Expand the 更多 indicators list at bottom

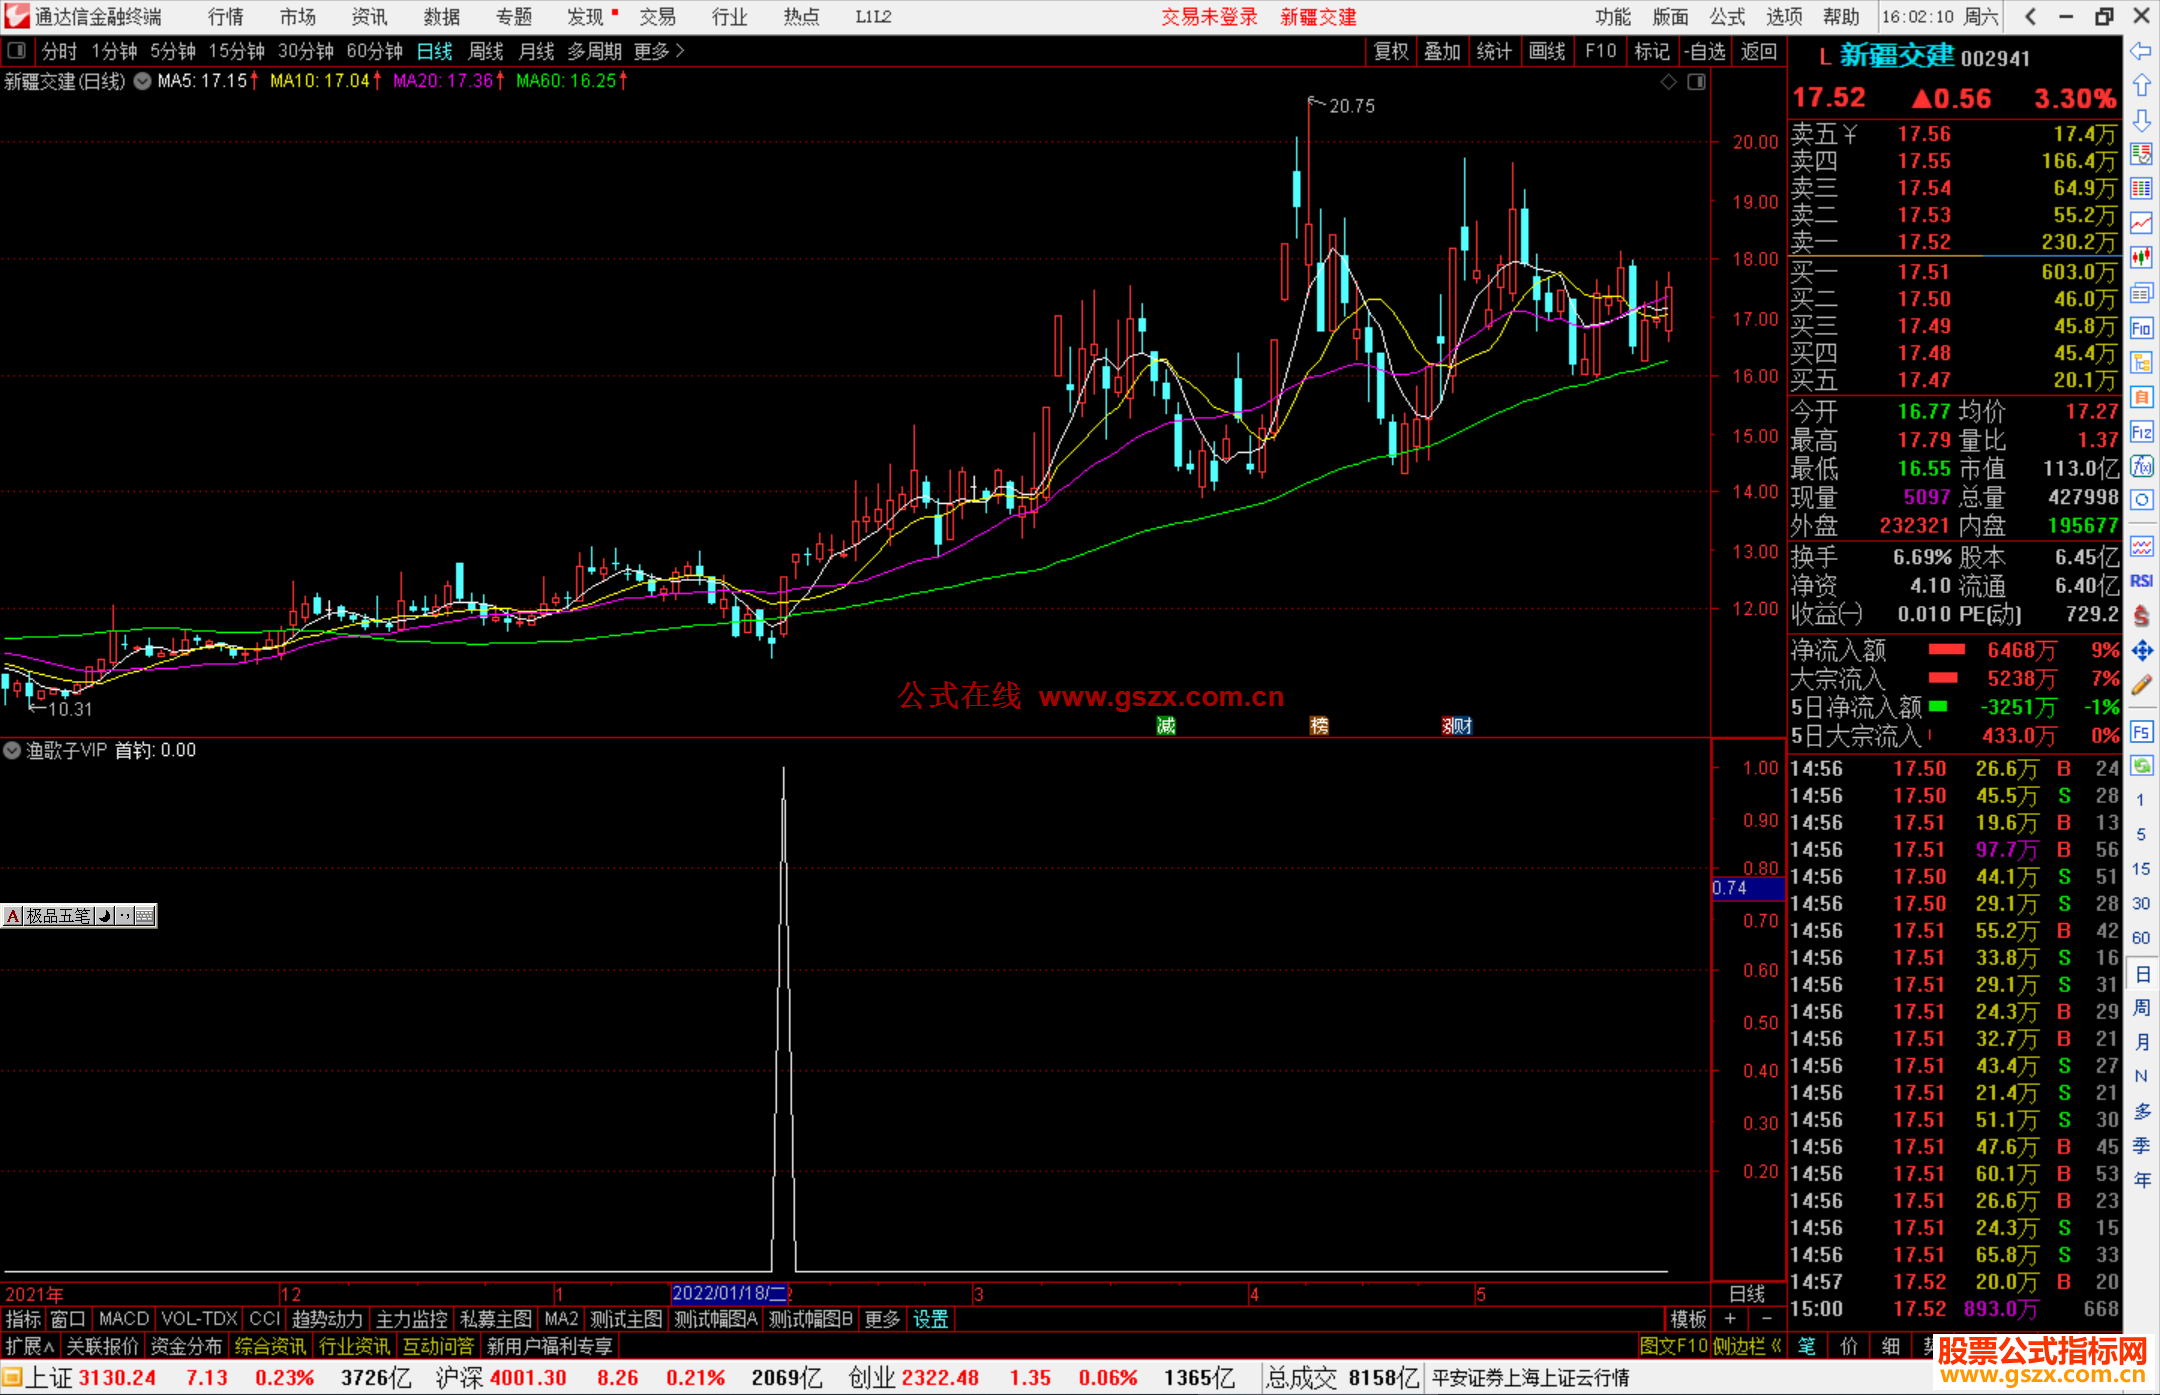(882, 1319)
